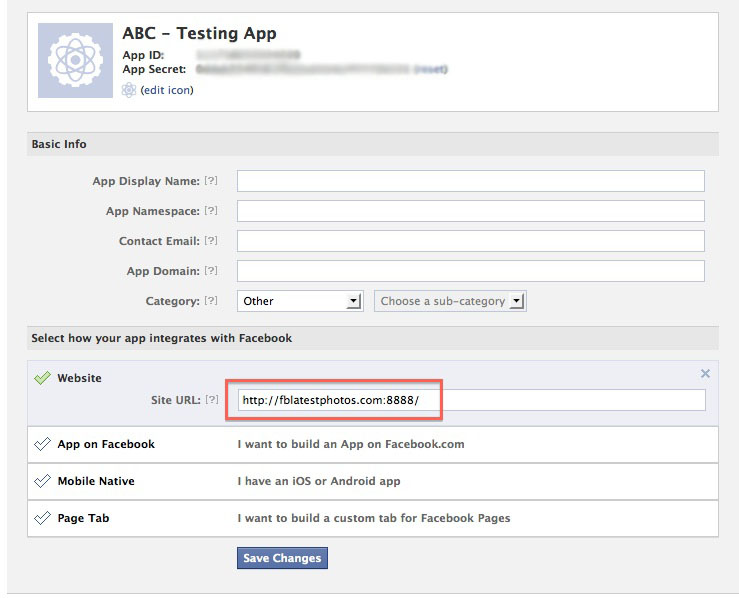Click the Website section heading
The height and width of the screenshot is (598, 739).
pyautogui.click(x=79, y=378)
